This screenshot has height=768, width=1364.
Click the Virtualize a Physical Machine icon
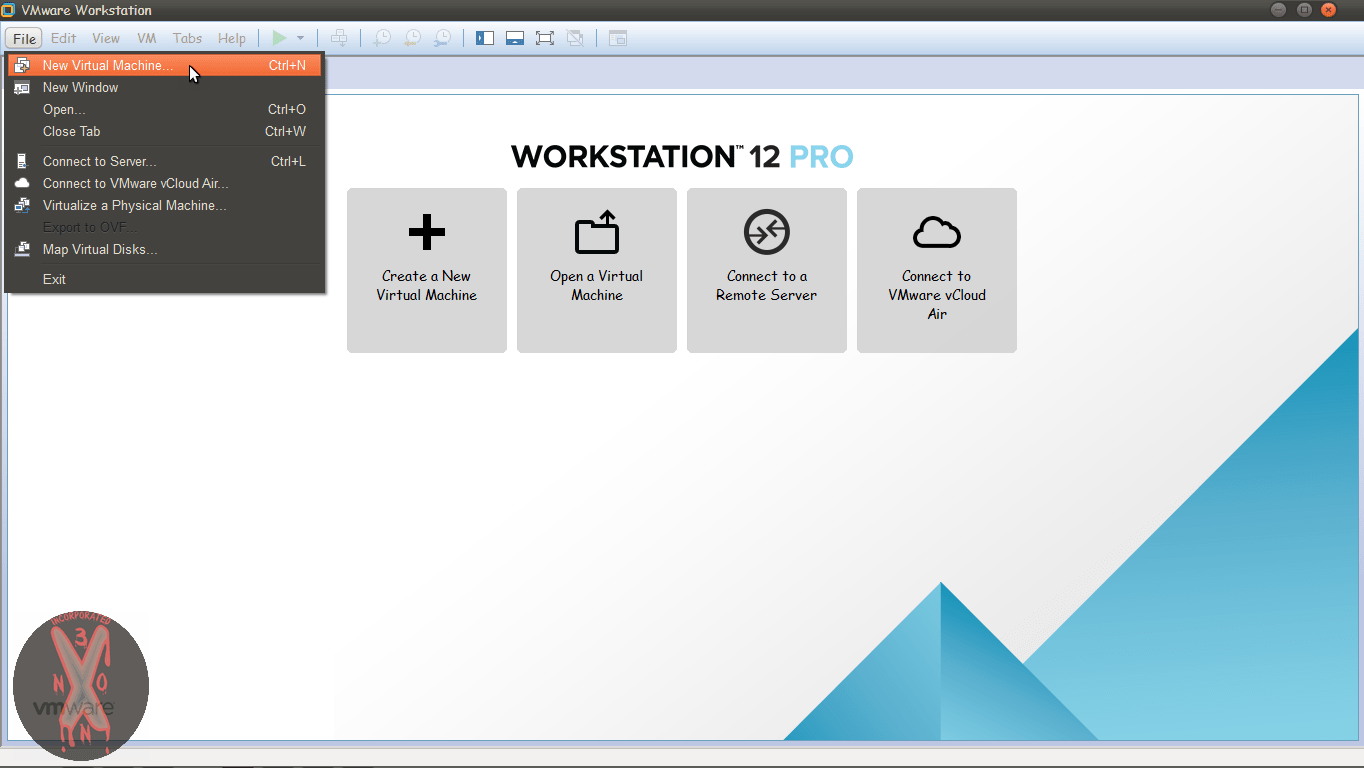point(22,205)
